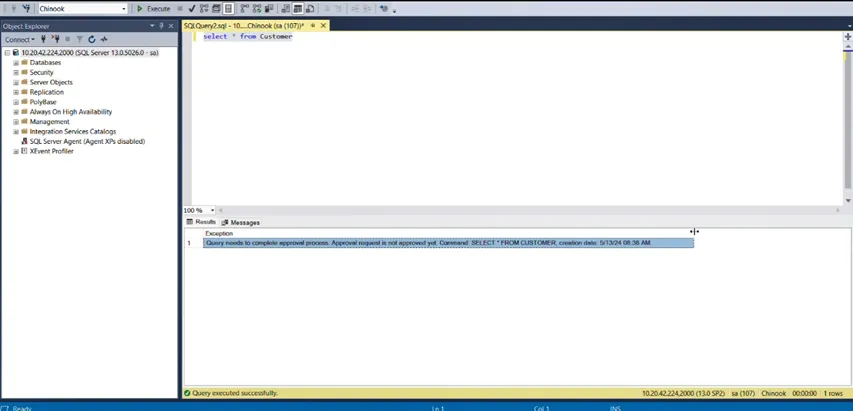Select Results to Grid mode
Viewport: 853px width, 411px height.
point(298,9)
